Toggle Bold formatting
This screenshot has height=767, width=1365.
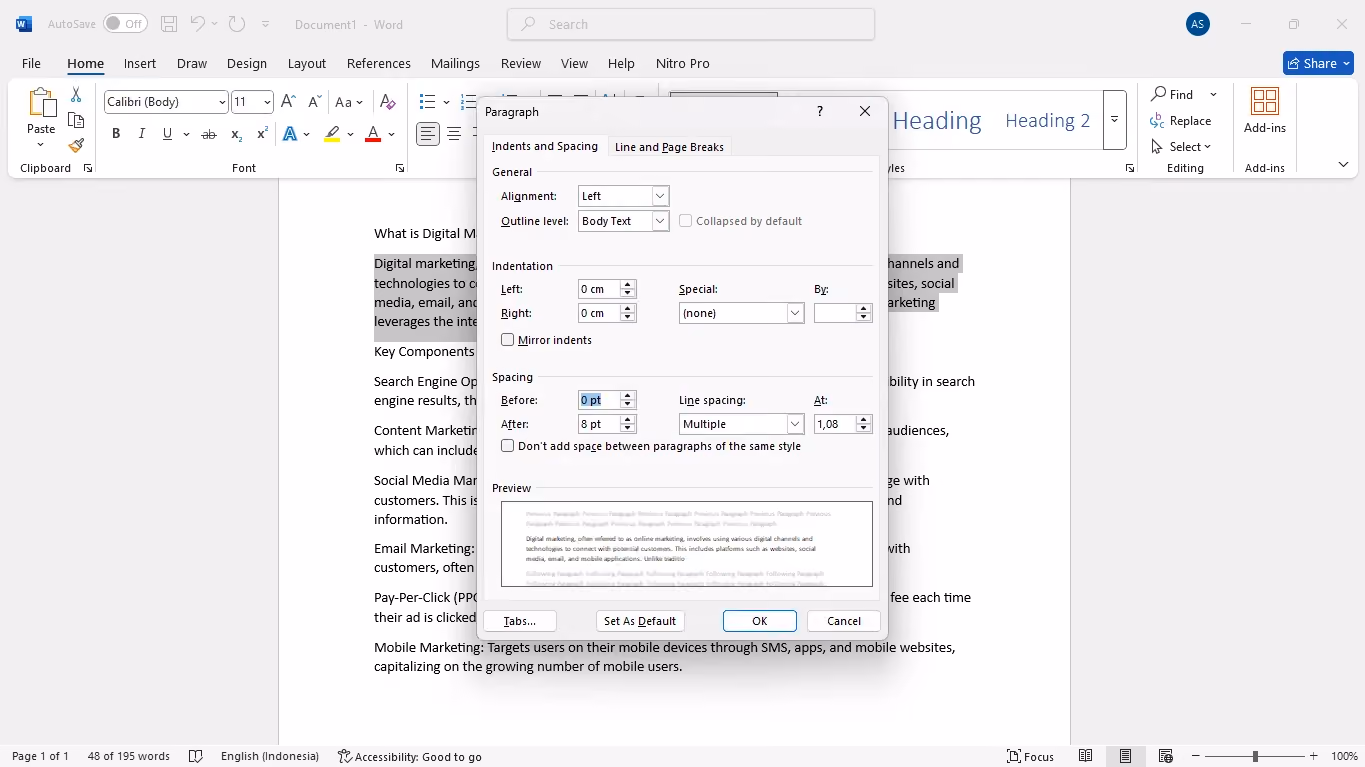(116, 134)
